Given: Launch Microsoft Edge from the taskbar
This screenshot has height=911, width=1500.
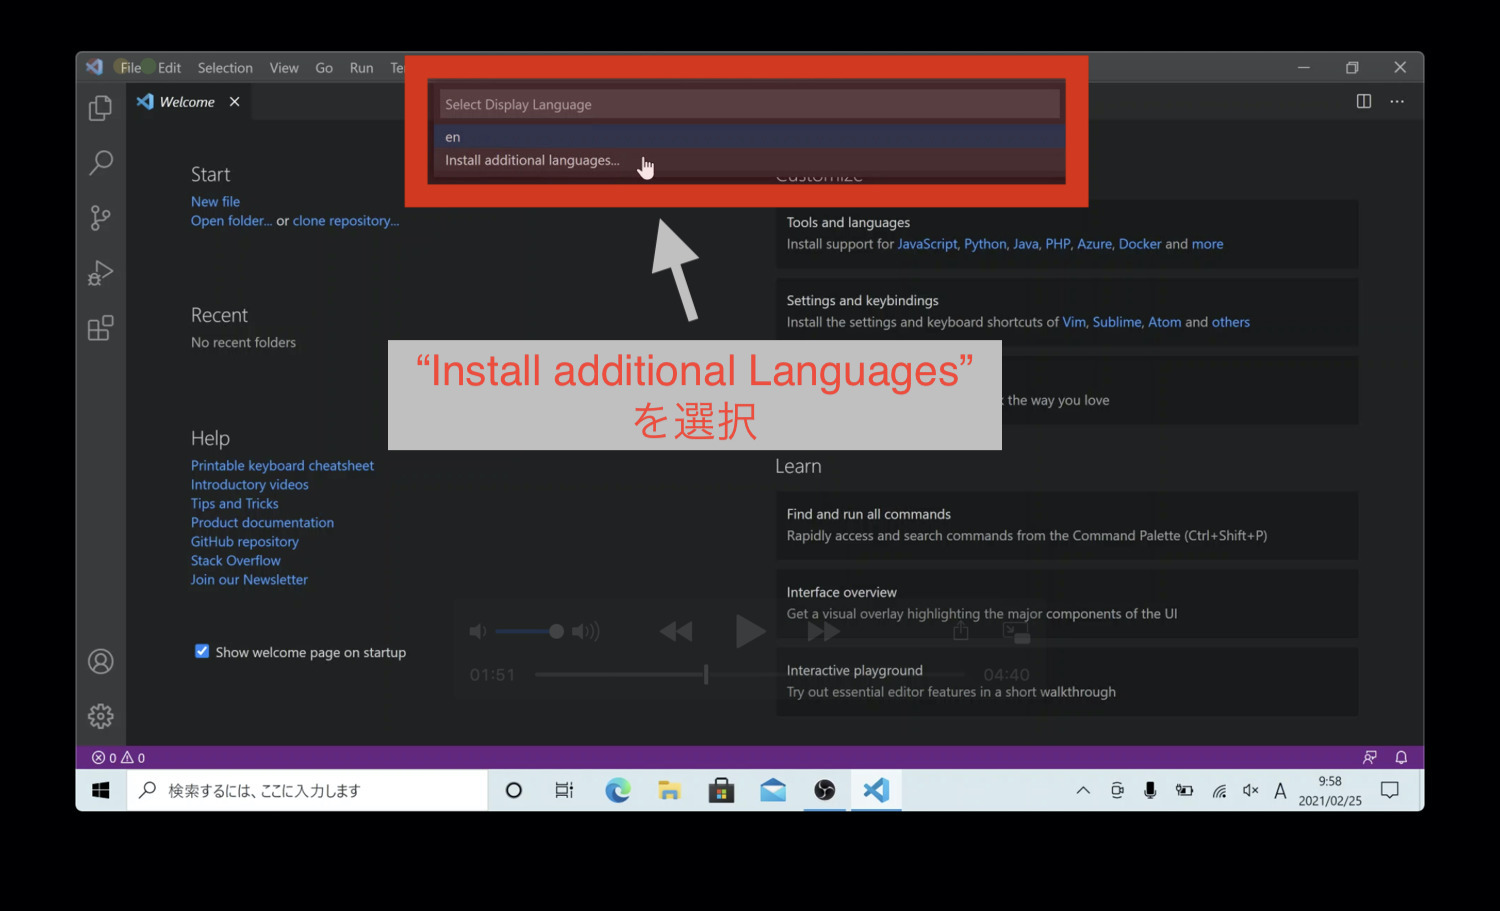Looking at the screenshot, I should point(618,790).
